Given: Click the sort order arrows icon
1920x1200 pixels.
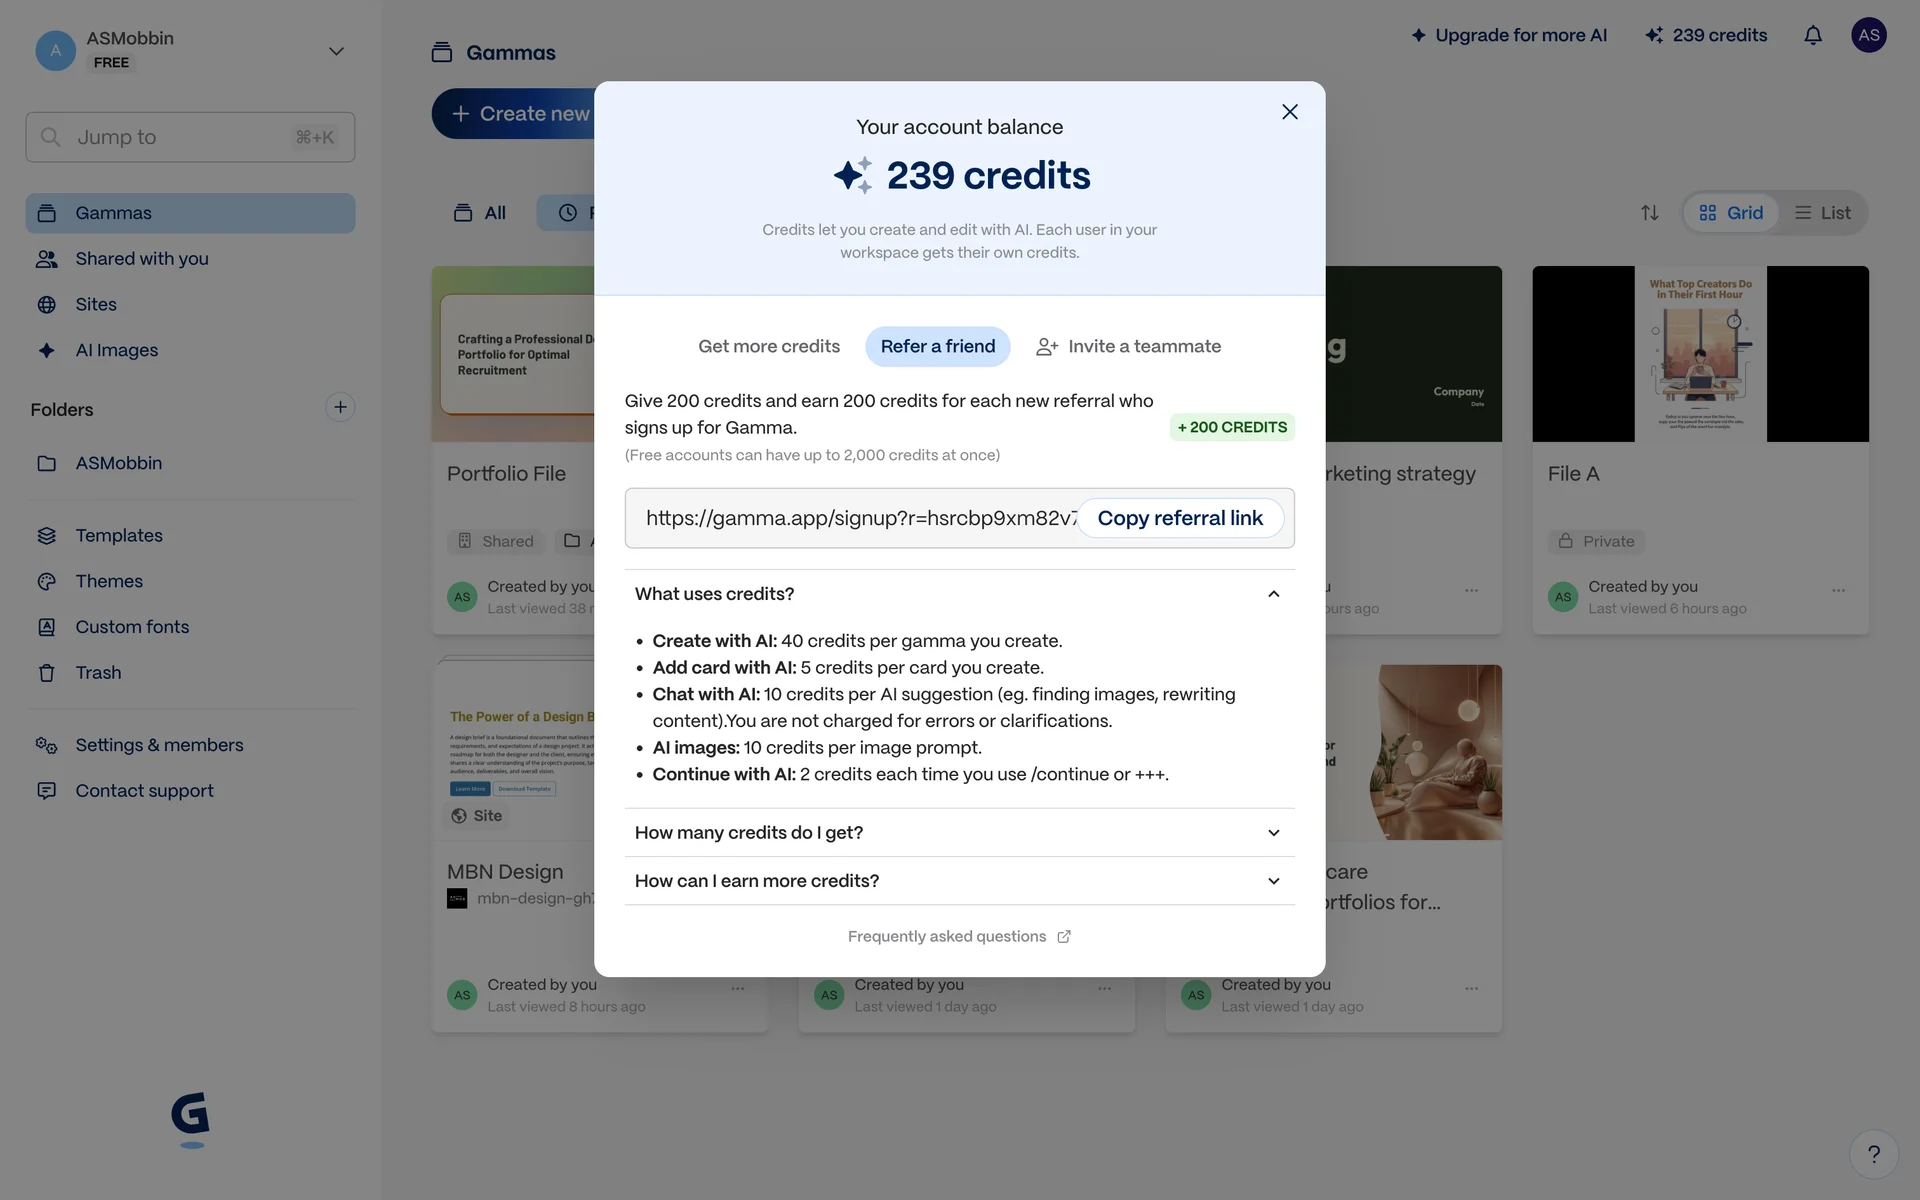Looking at the screenshot, I should click(x=1650, y=213).
